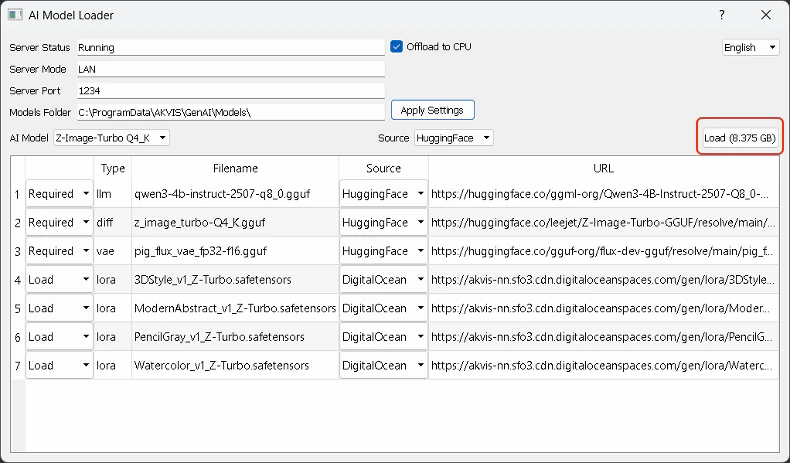Click the URL column header

603,169
